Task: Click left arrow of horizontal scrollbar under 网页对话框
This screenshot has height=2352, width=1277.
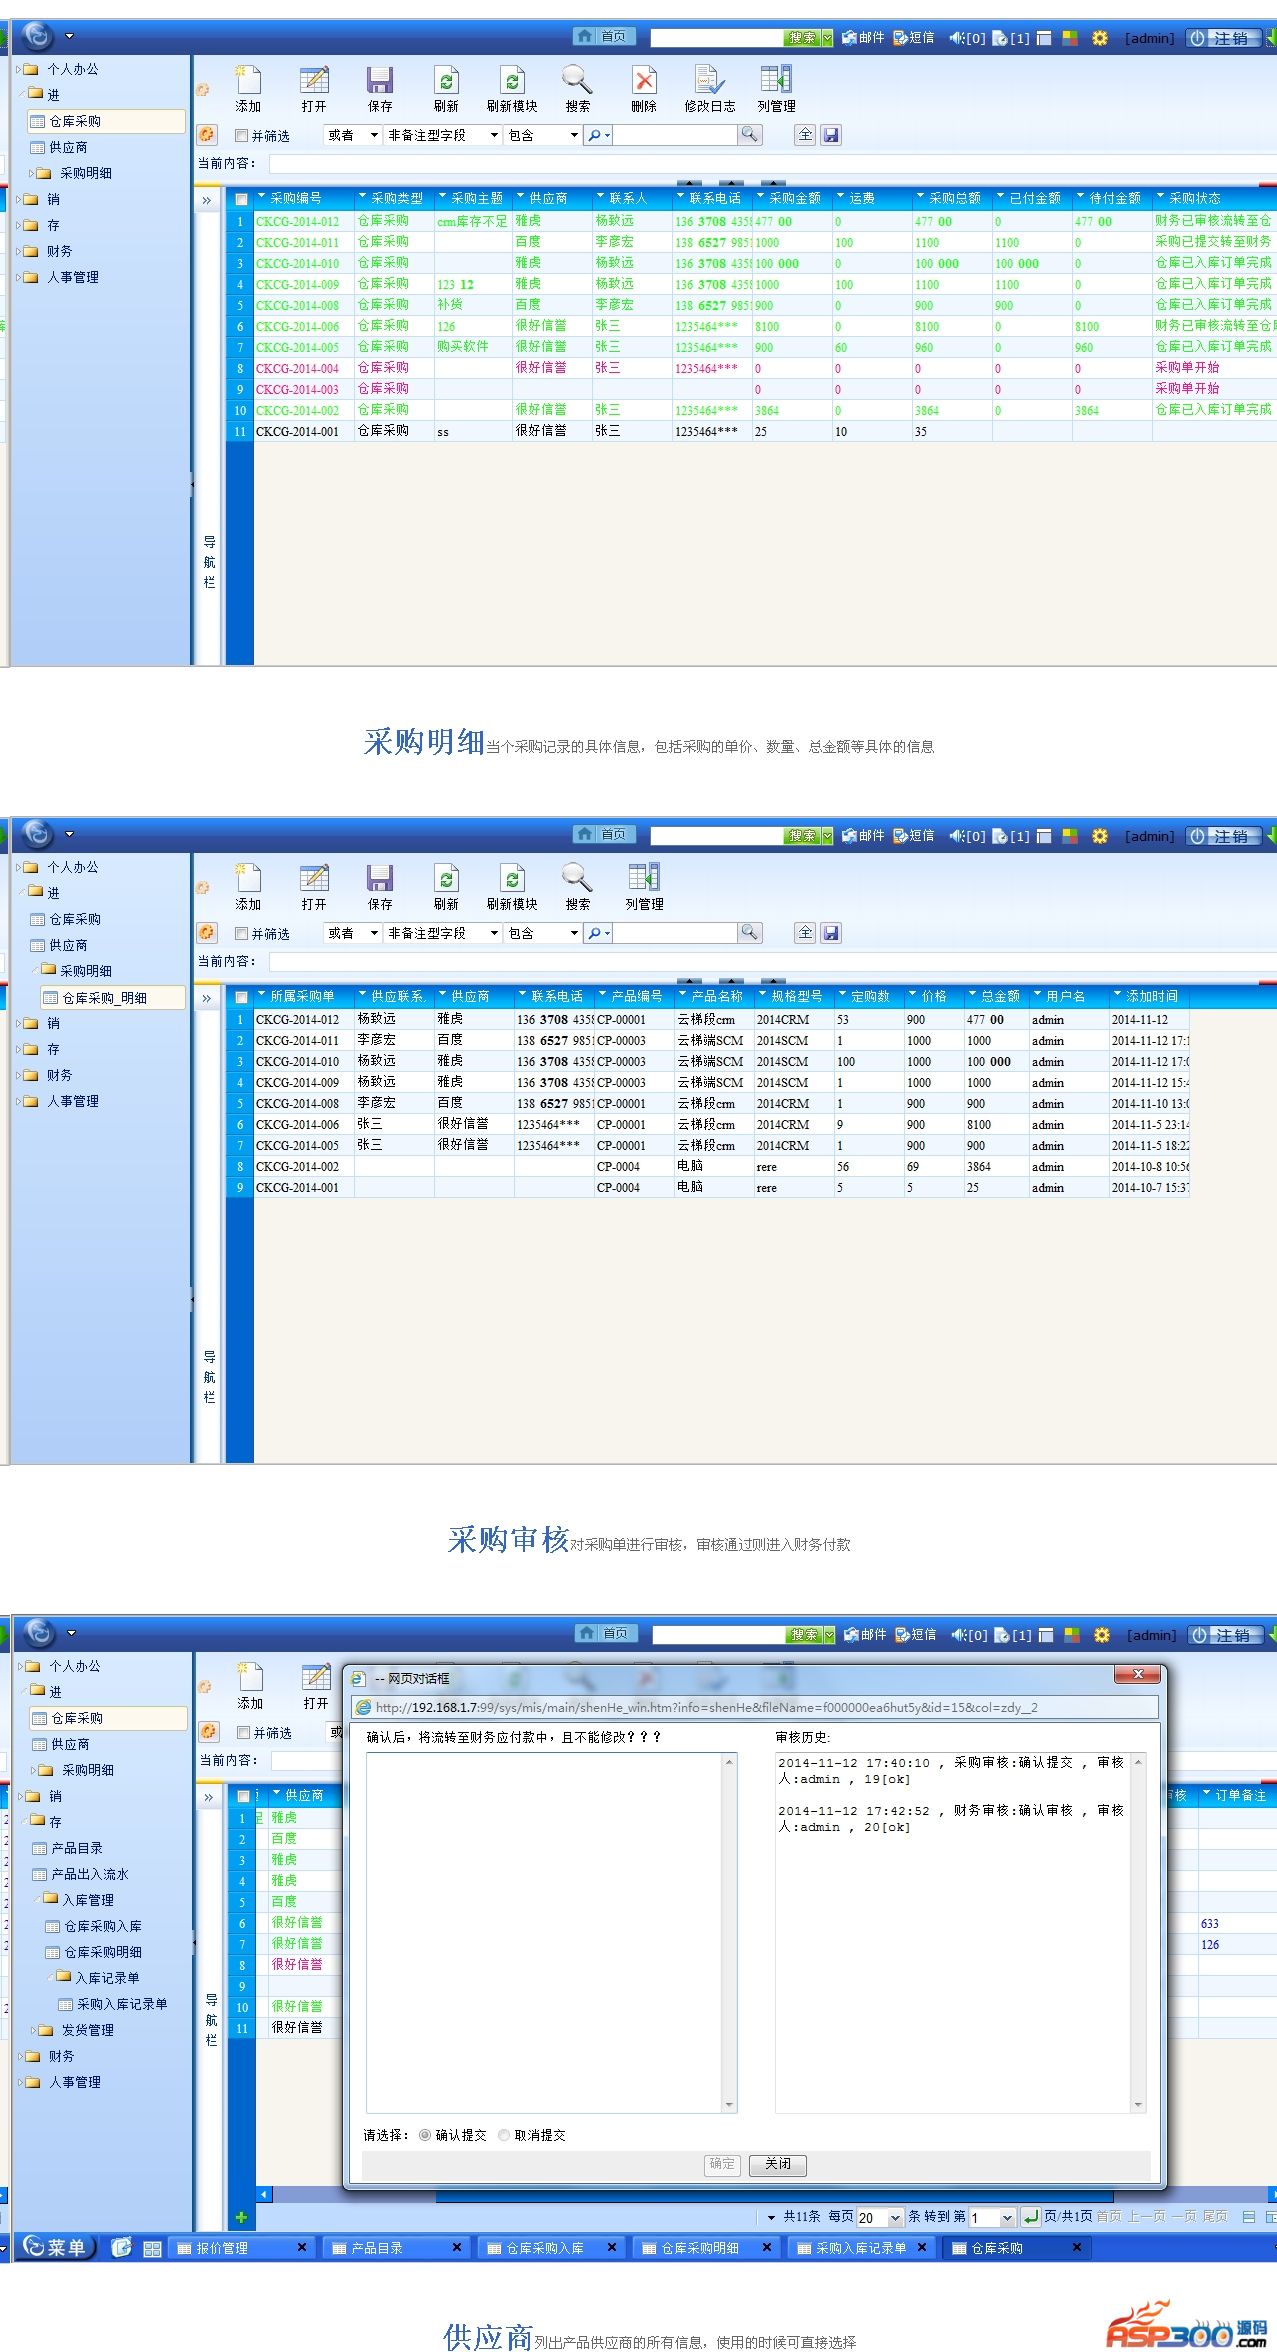Action: 264,2194
